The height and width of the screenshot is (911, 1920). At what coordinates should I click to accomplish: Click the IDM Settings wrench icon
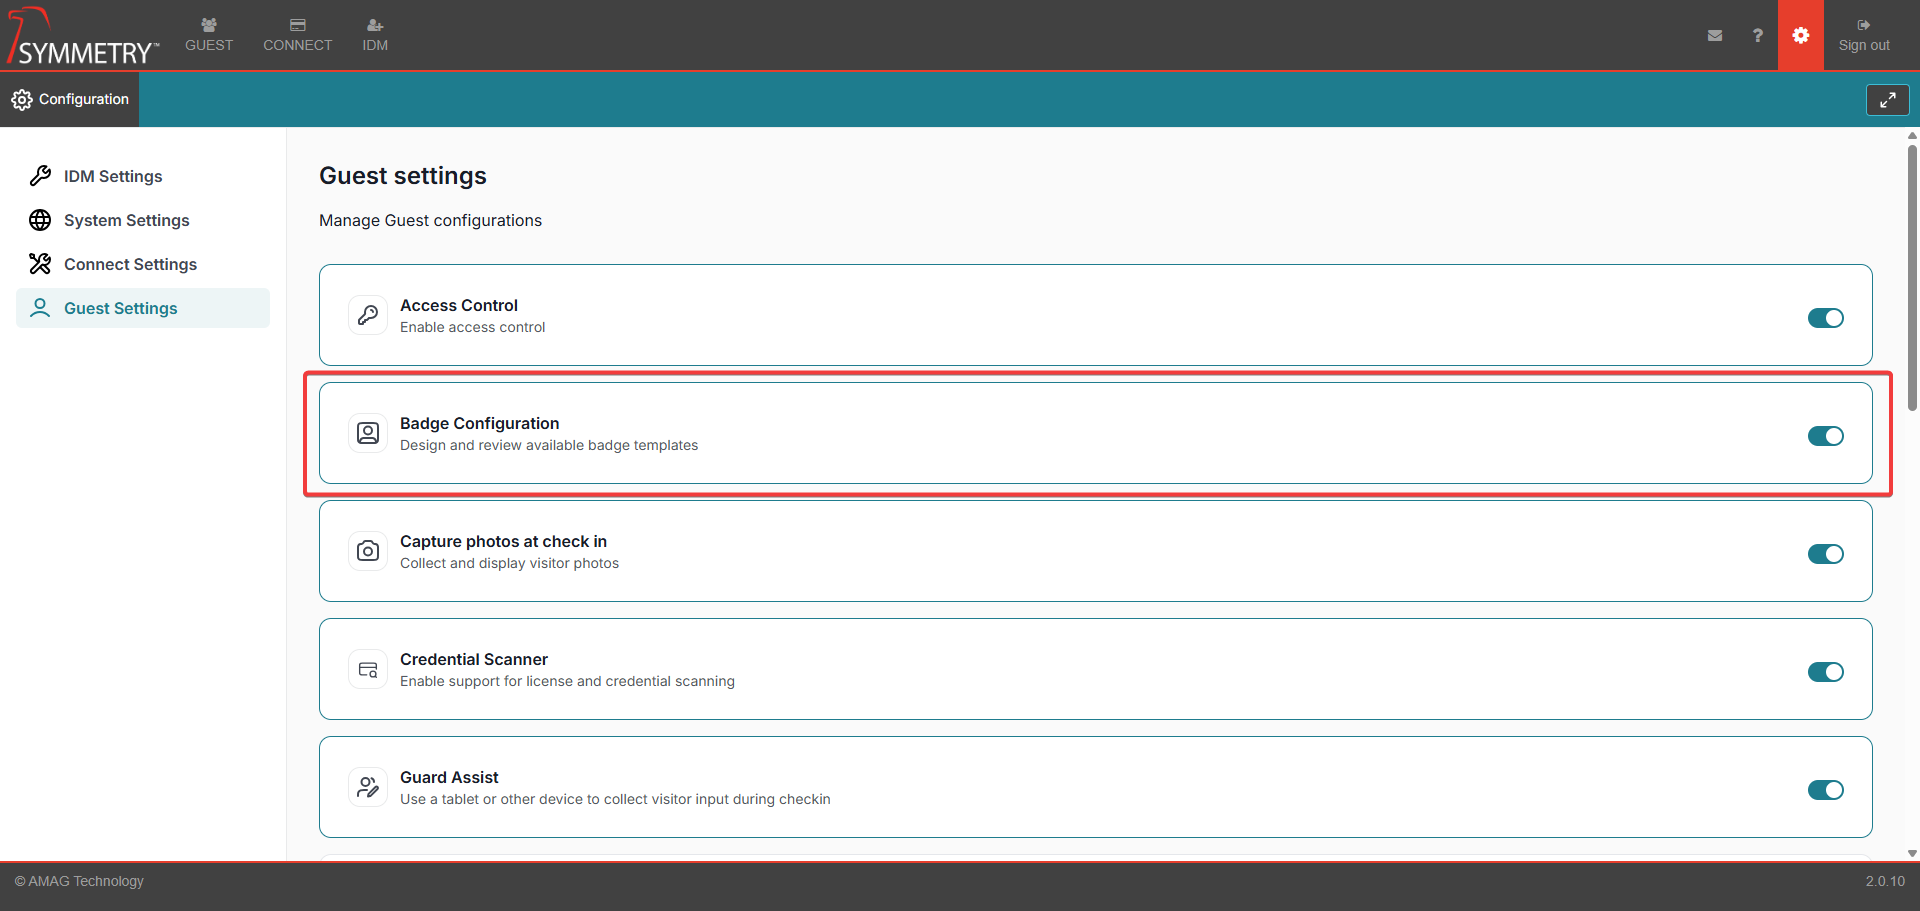[x=40, y=176]
